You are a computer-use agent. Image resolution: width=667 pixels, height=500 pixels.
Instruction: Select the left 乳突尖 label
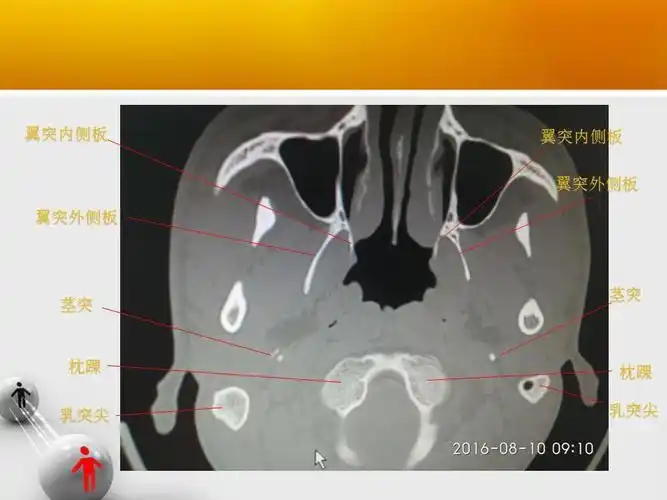(82, 413)
